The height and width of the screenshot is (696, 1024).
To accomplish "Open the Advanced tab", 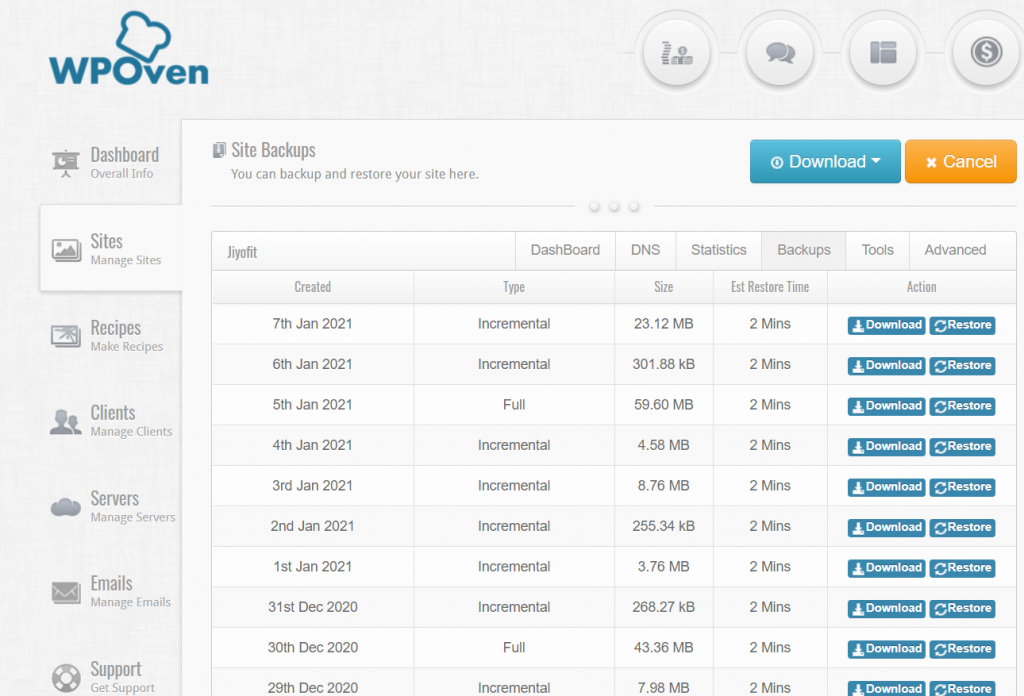I will coord(955,250).
